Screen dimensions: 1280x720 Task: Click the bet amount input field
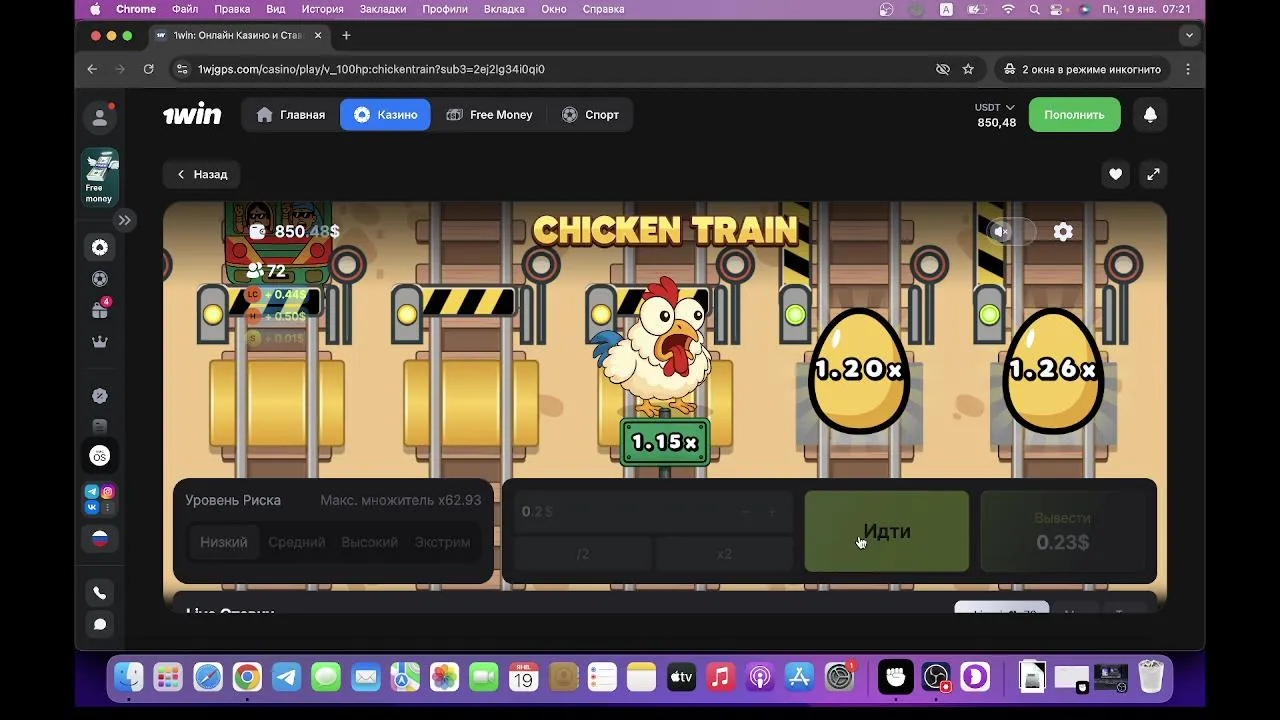tap(652, 512)
